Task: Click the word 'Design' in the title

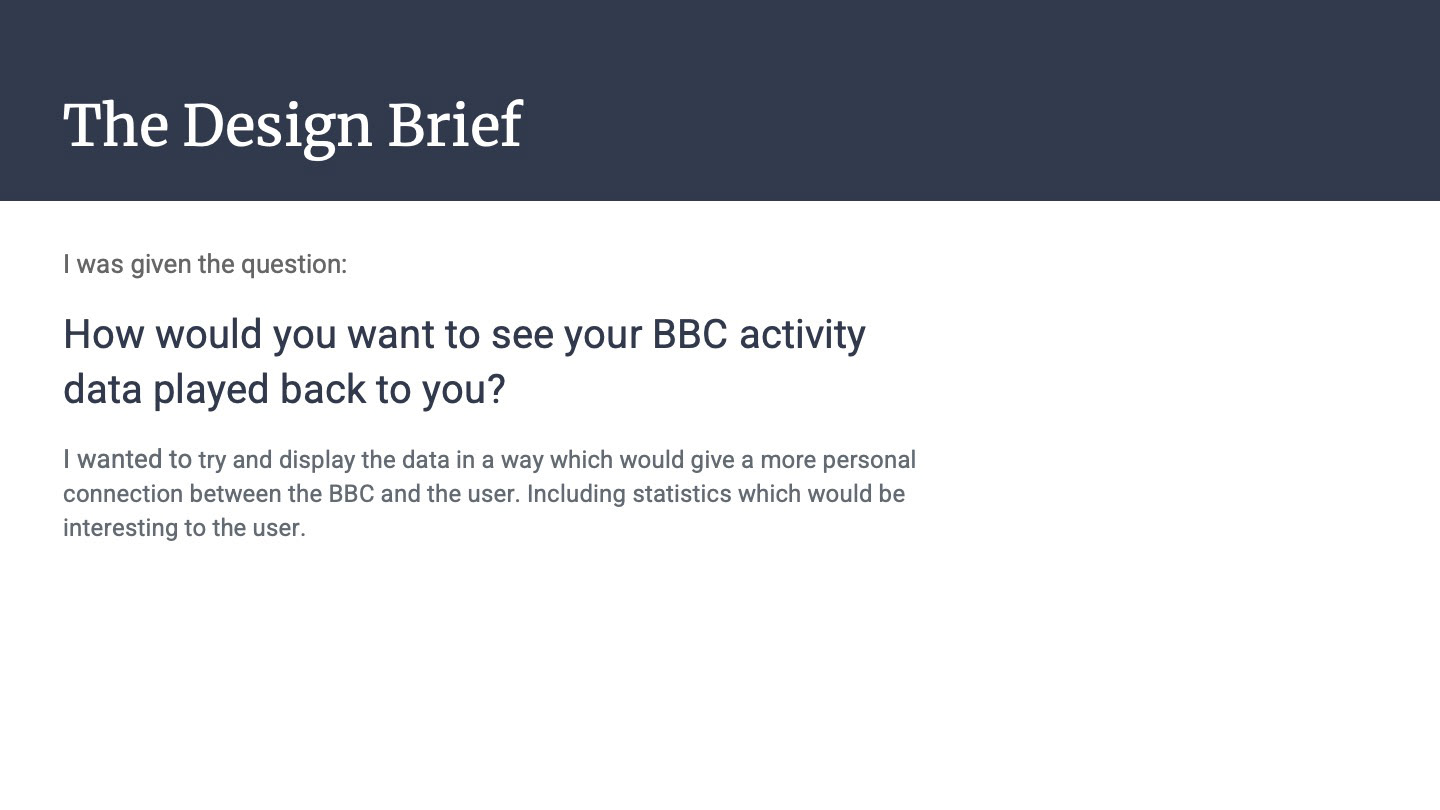Action: [x=277, y=128]
